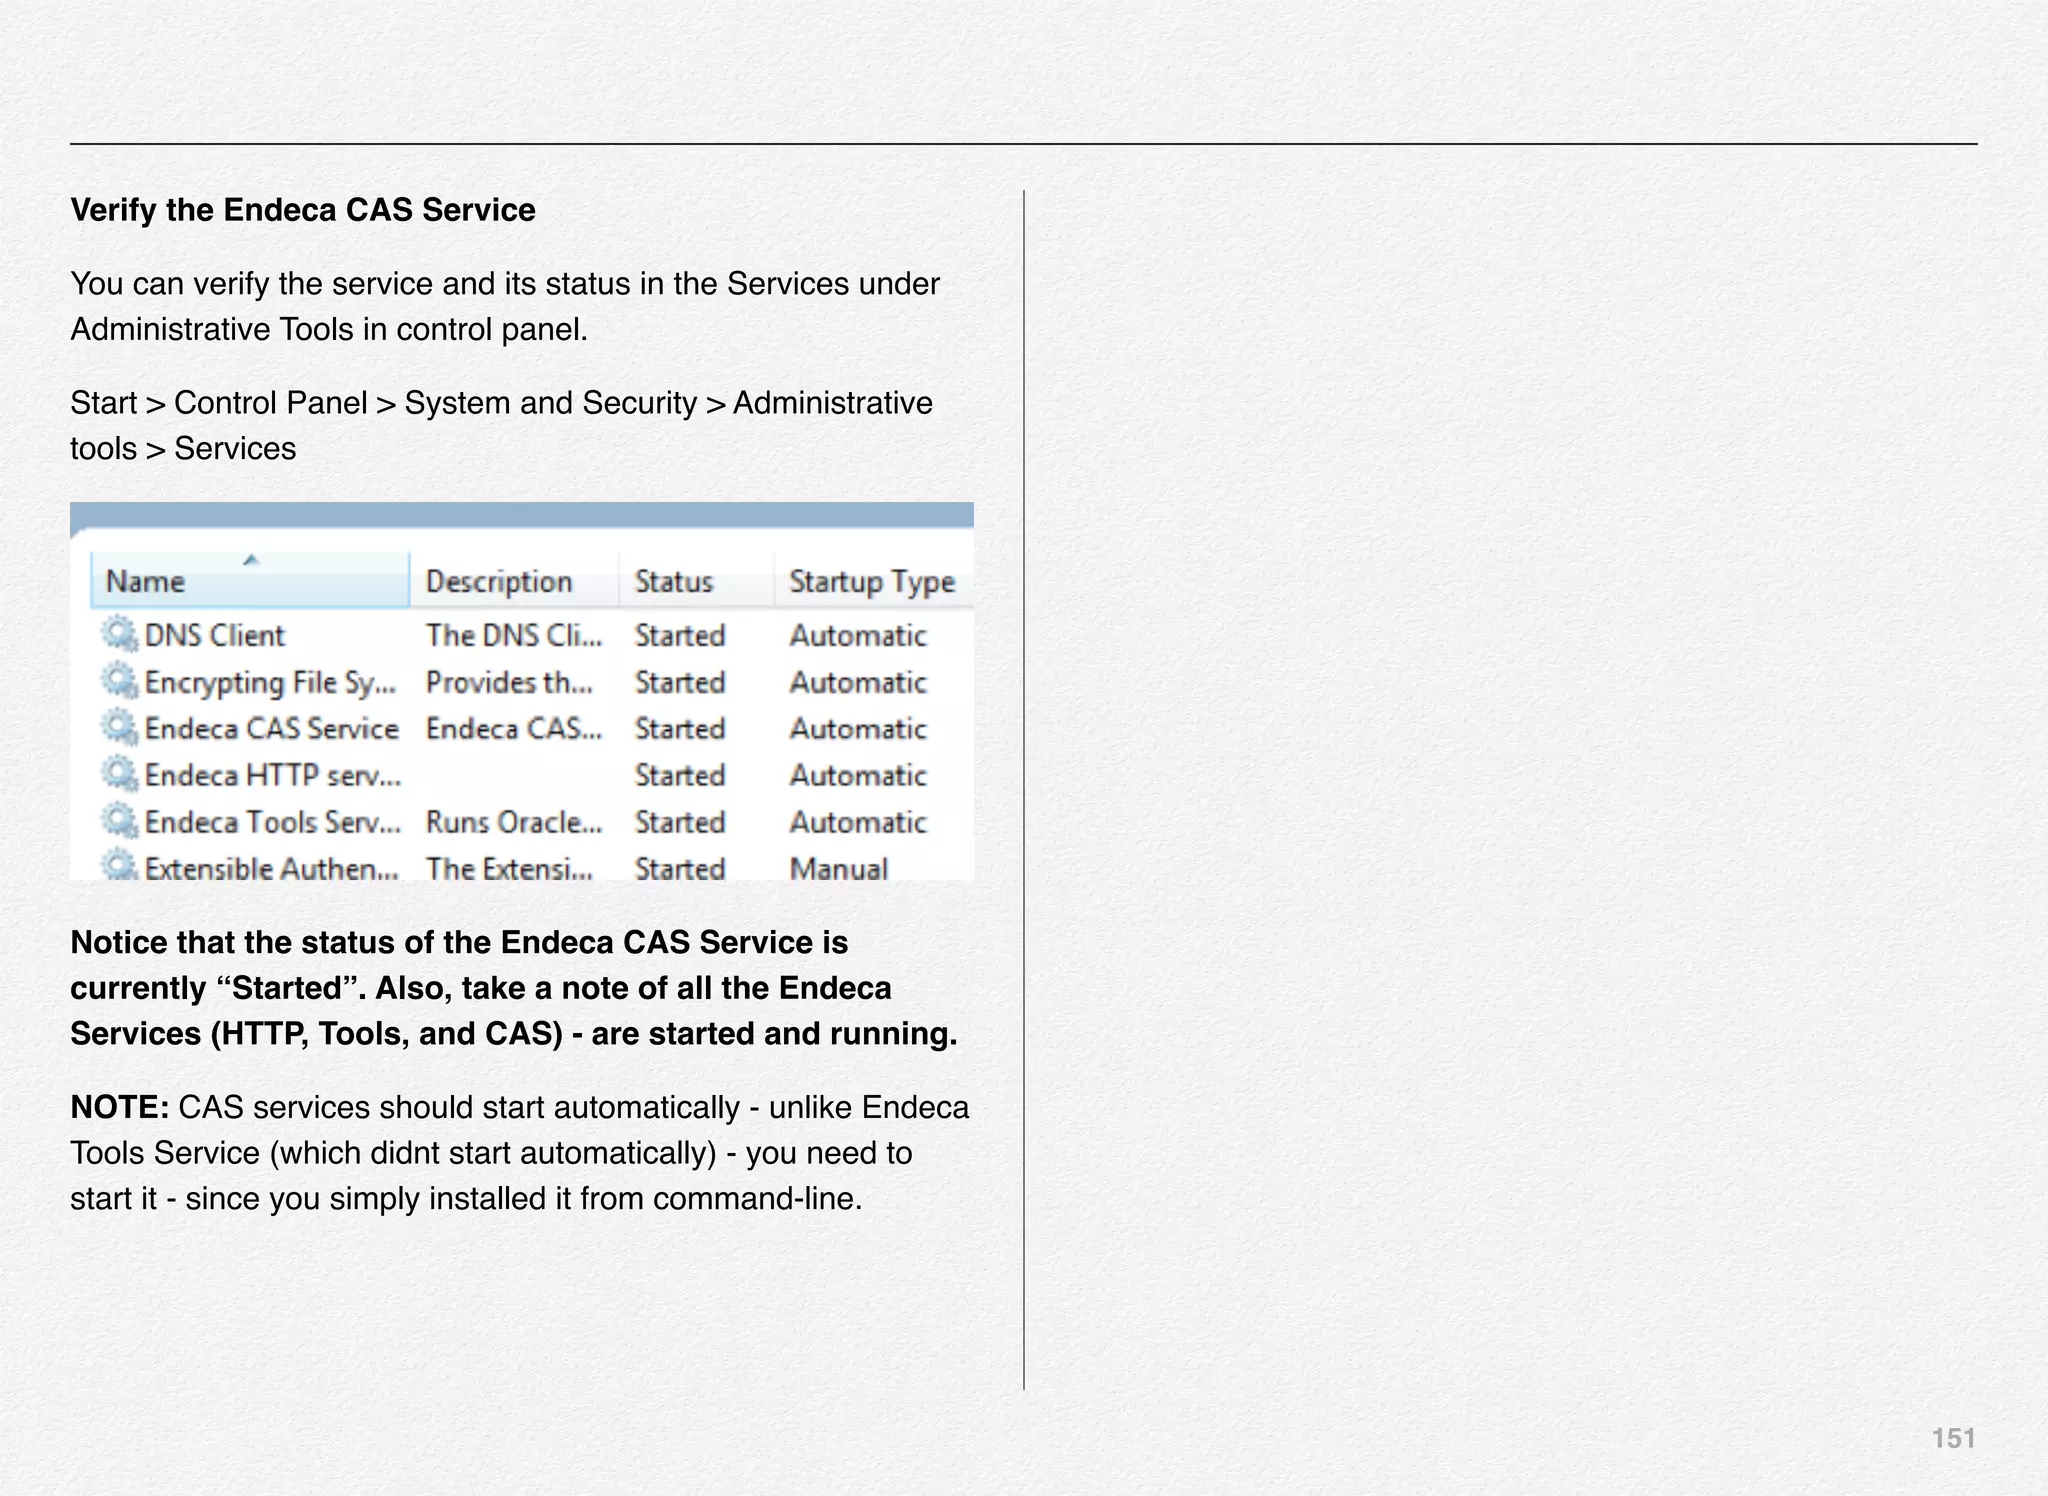The image size is (2048, 1496).
Task: Click the Extensible Authentication service gear icon
Action: click(120, 865)
